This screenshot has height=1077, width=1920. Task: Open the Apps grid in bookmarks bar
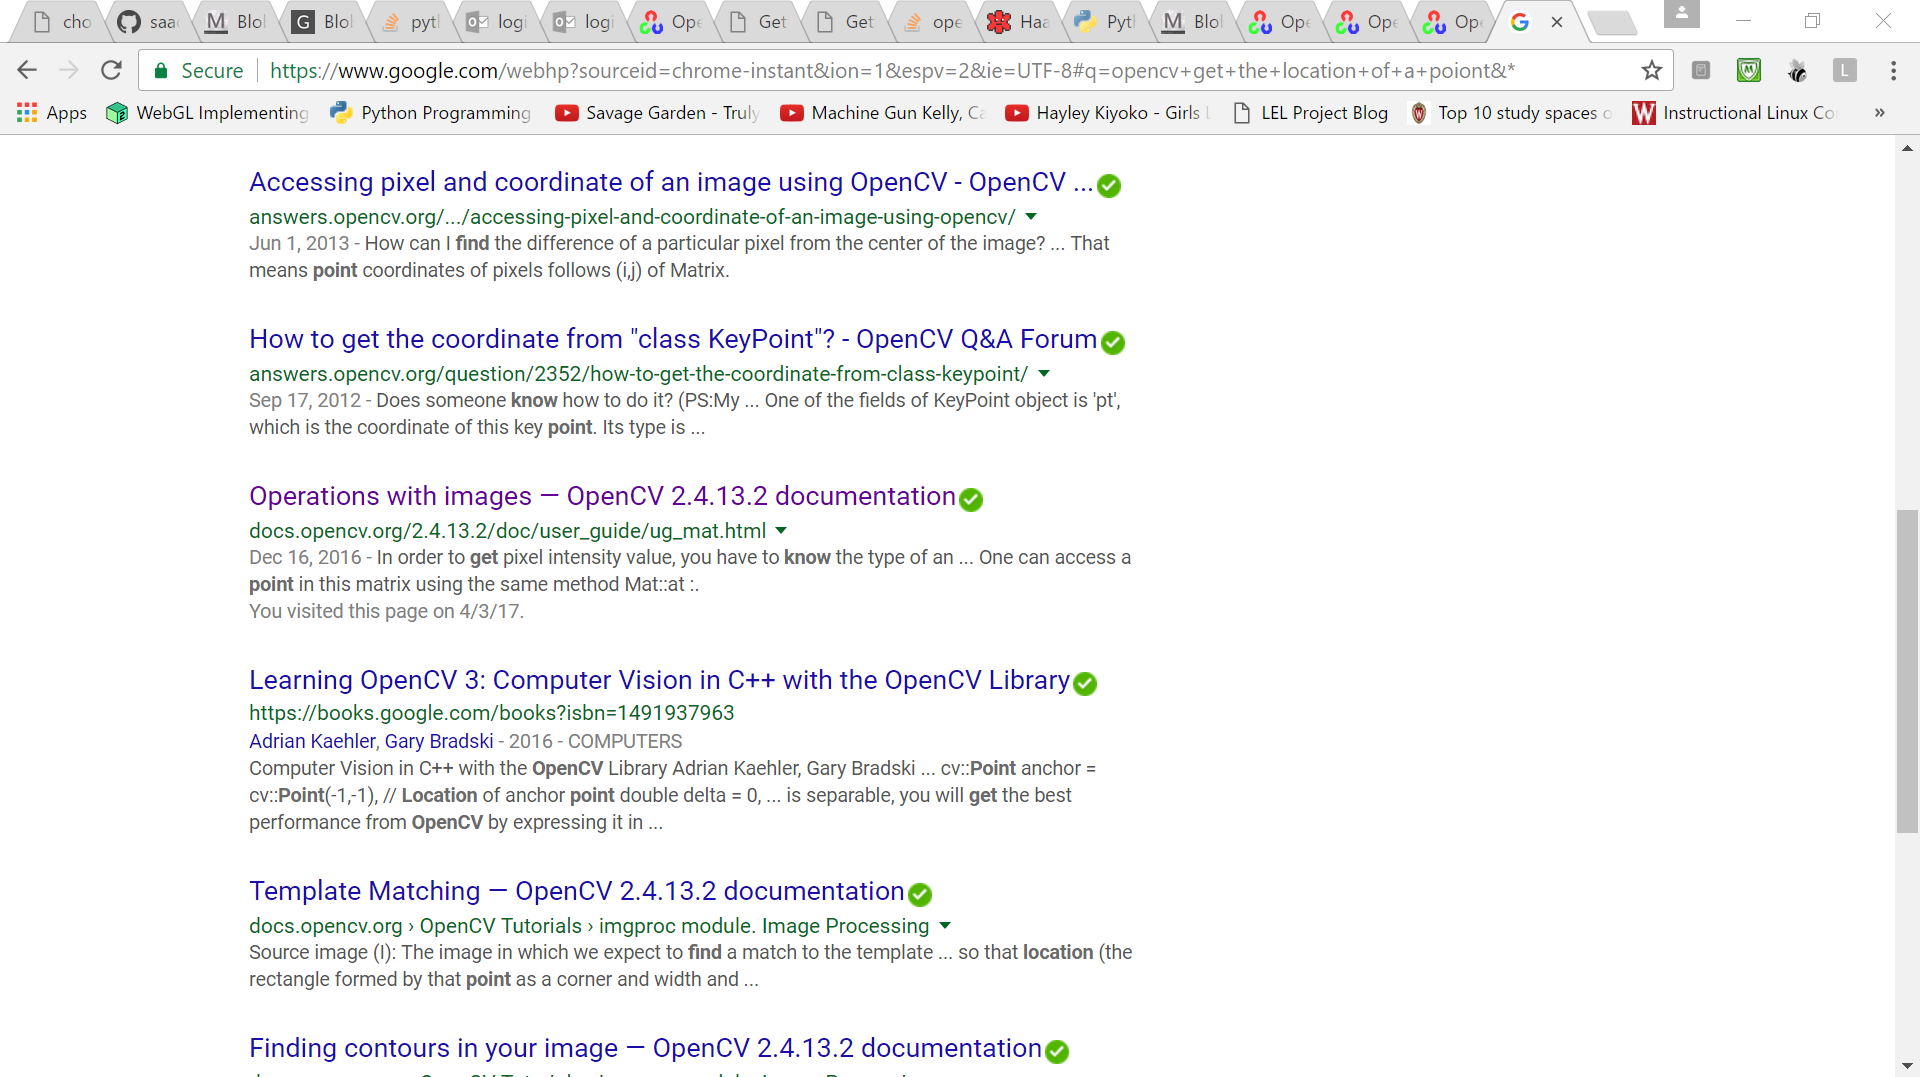pyautogui.click(x=52, y=113)
